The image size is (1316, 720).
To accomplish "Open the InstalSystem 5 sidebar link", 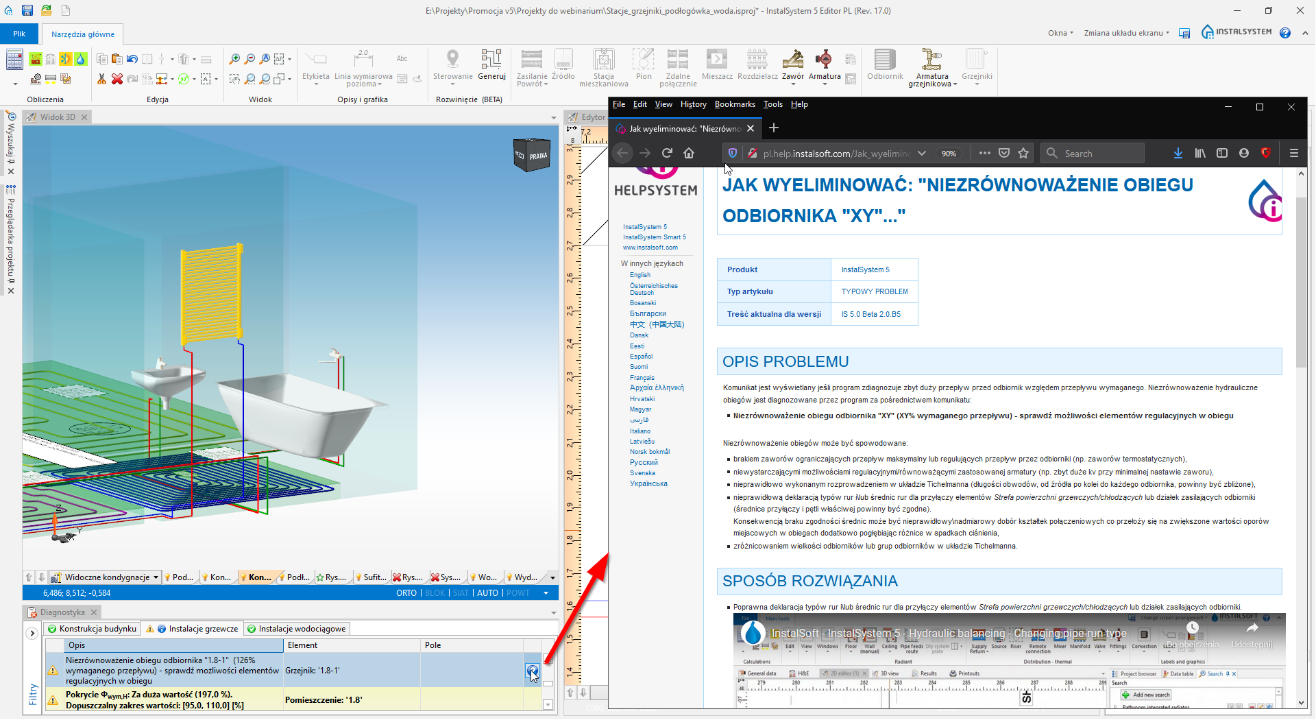I will pos(645,227).
